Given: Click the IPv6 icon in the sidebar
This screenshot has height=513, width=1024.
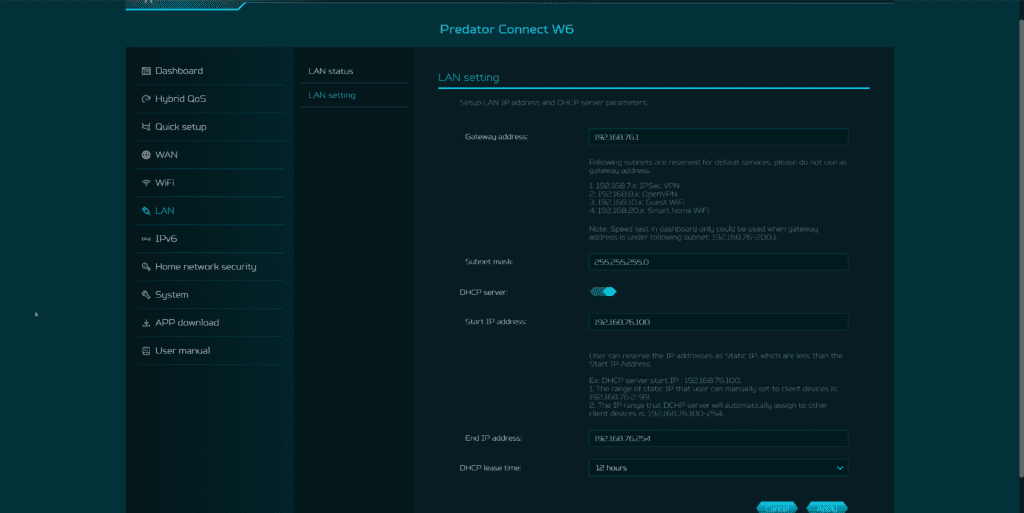Looking at the screenshot, I should (x=146, y=239).
